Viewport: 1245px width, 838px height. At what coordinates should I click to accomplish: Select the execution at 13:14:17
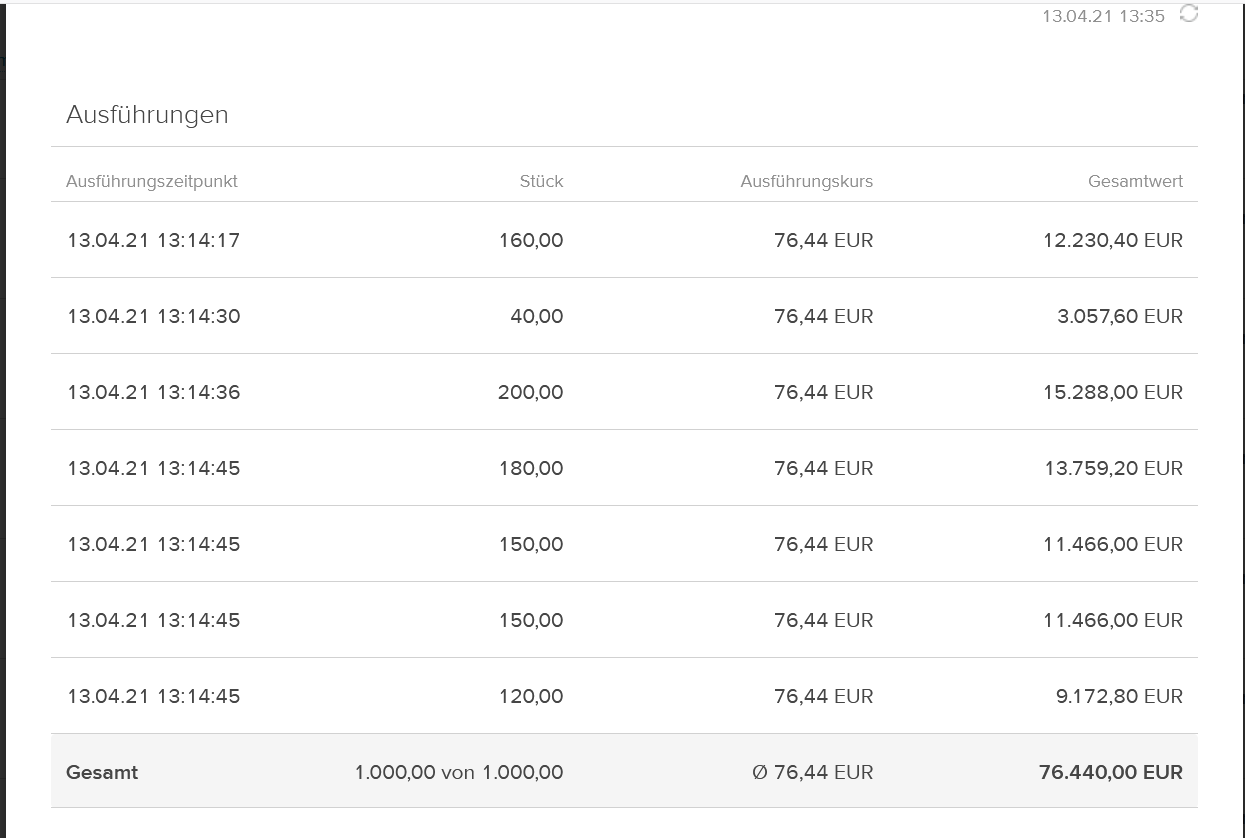tap(154, 240)
